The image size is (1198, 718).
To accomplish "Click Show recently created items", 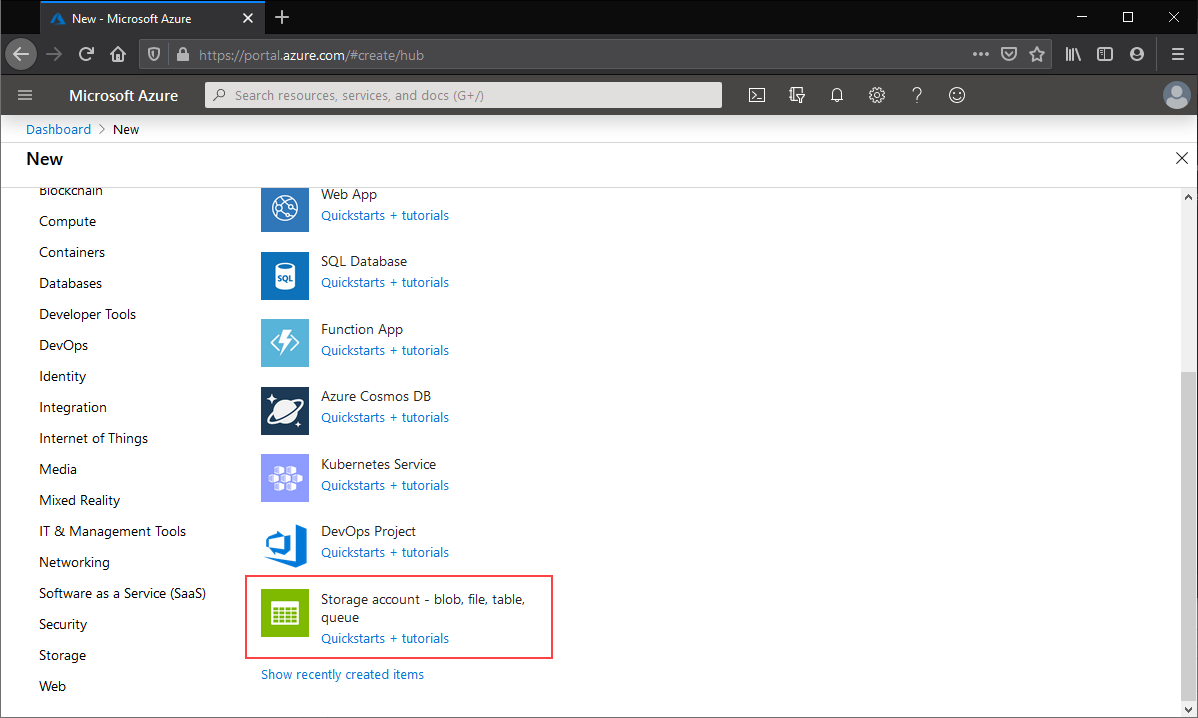I will coord(342,674).
